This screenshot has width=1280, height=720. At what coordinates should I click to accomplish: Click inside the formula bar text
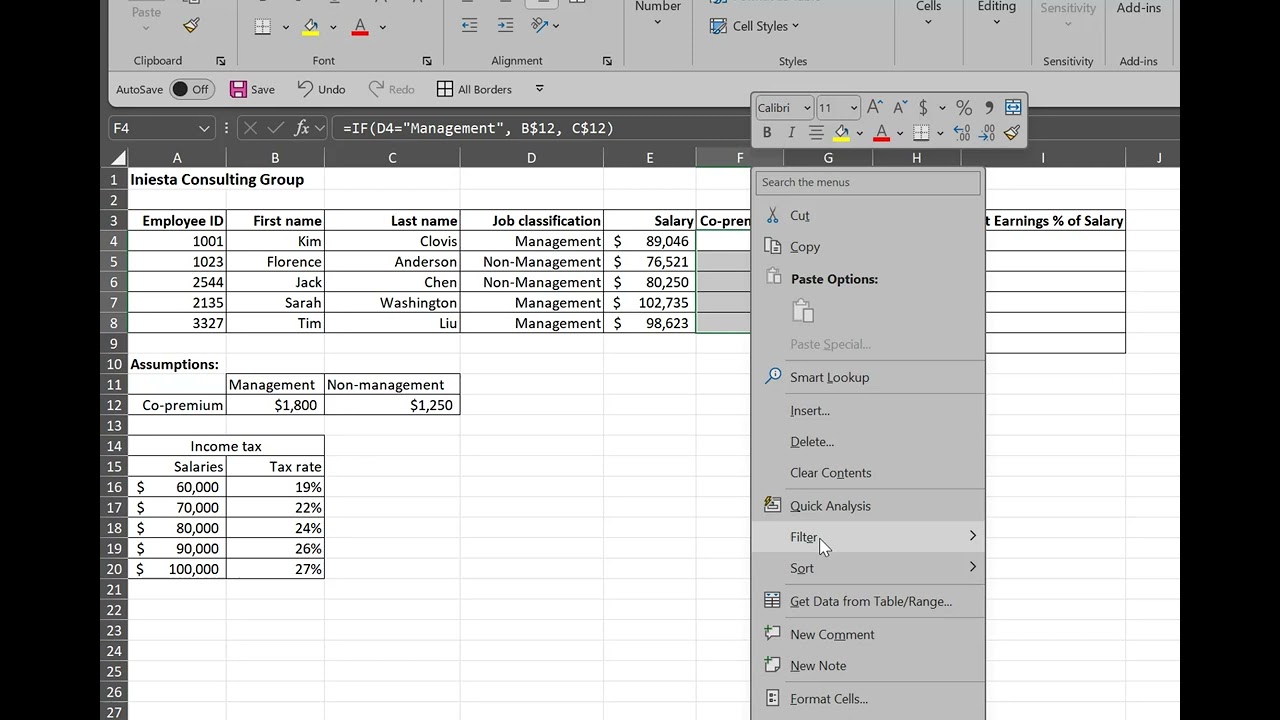pos(478,128)
